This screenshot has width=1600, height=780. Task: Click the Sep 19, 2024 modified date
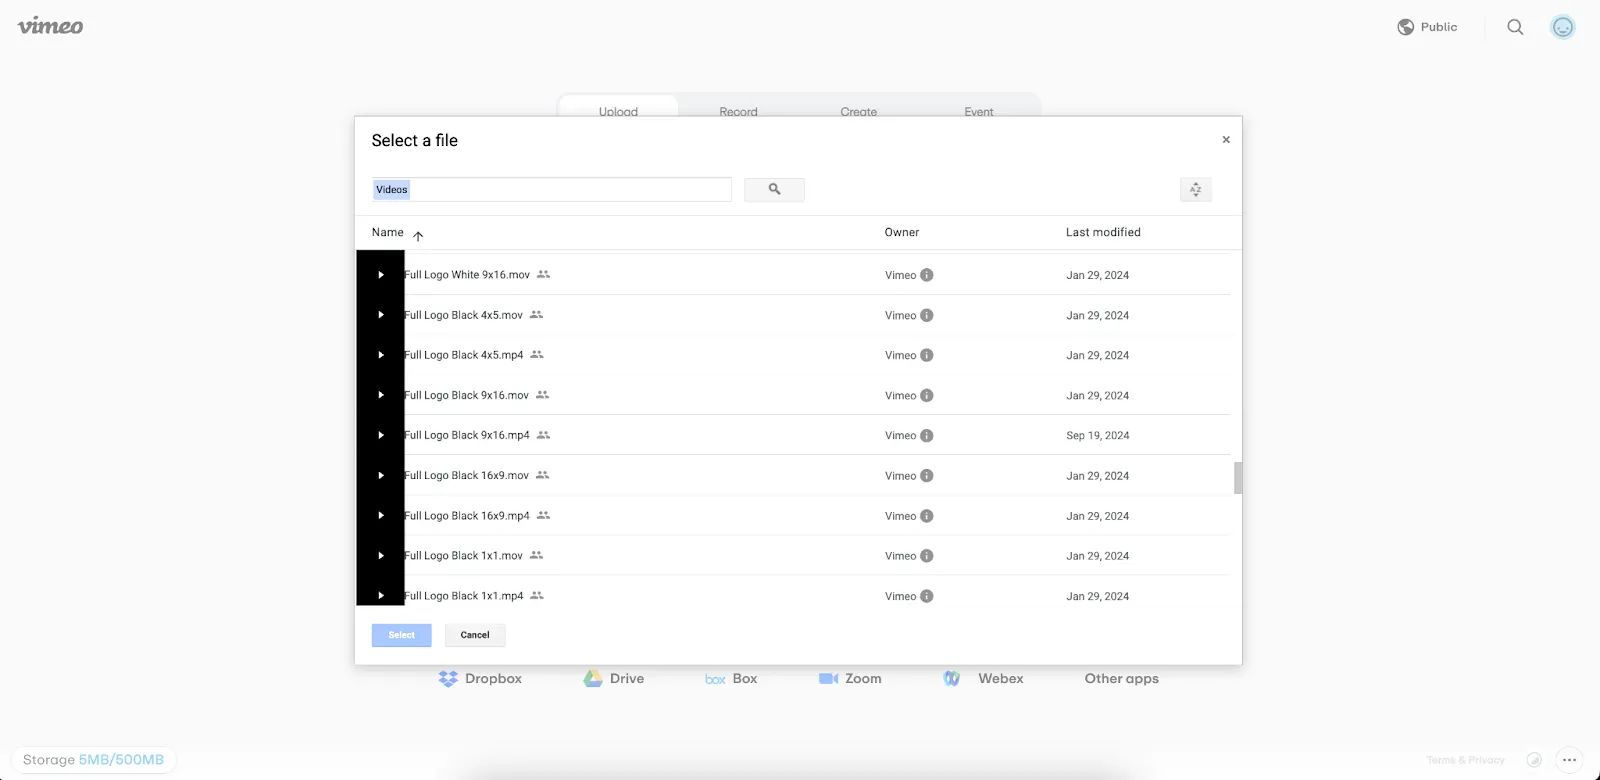(1097, 436)
